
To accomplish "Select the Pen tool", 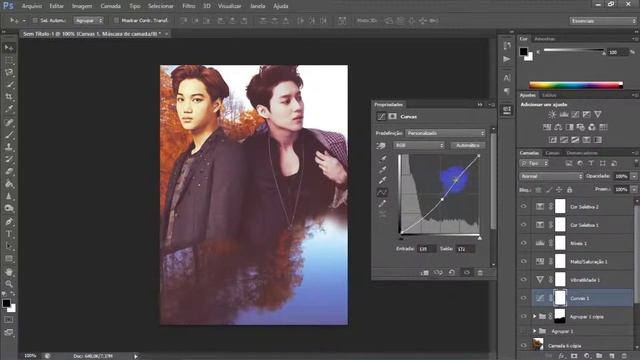I will click(9, 222).
